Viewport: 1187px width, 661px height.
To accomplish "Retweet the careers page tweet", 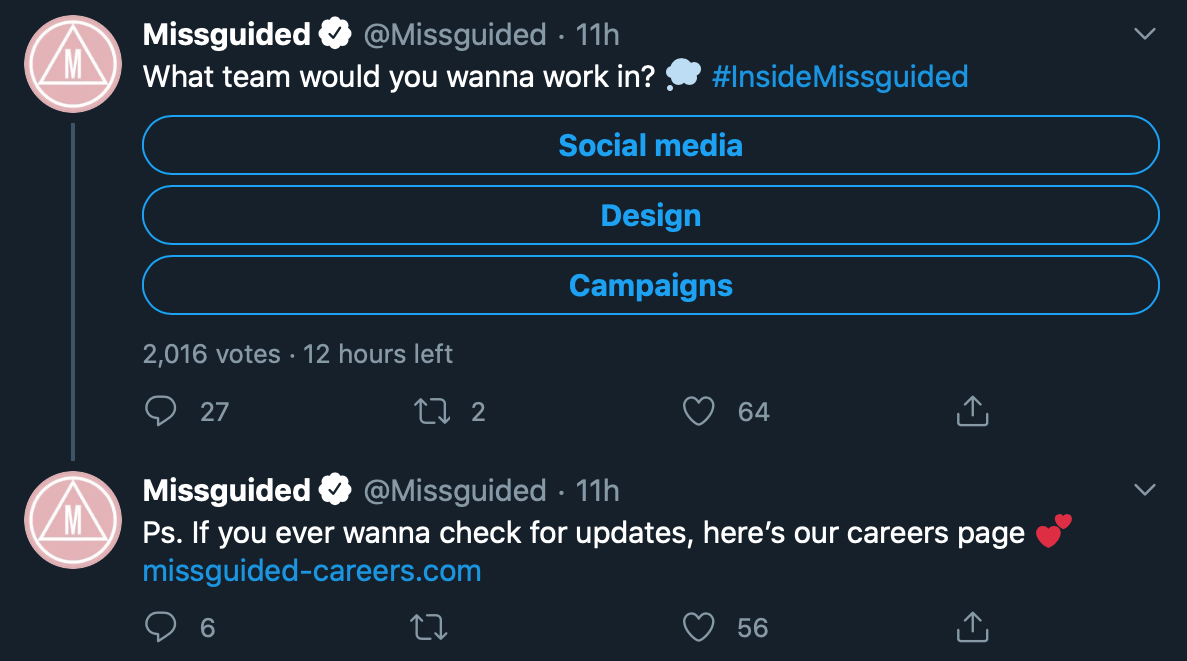I will click(x=429, y=628).
